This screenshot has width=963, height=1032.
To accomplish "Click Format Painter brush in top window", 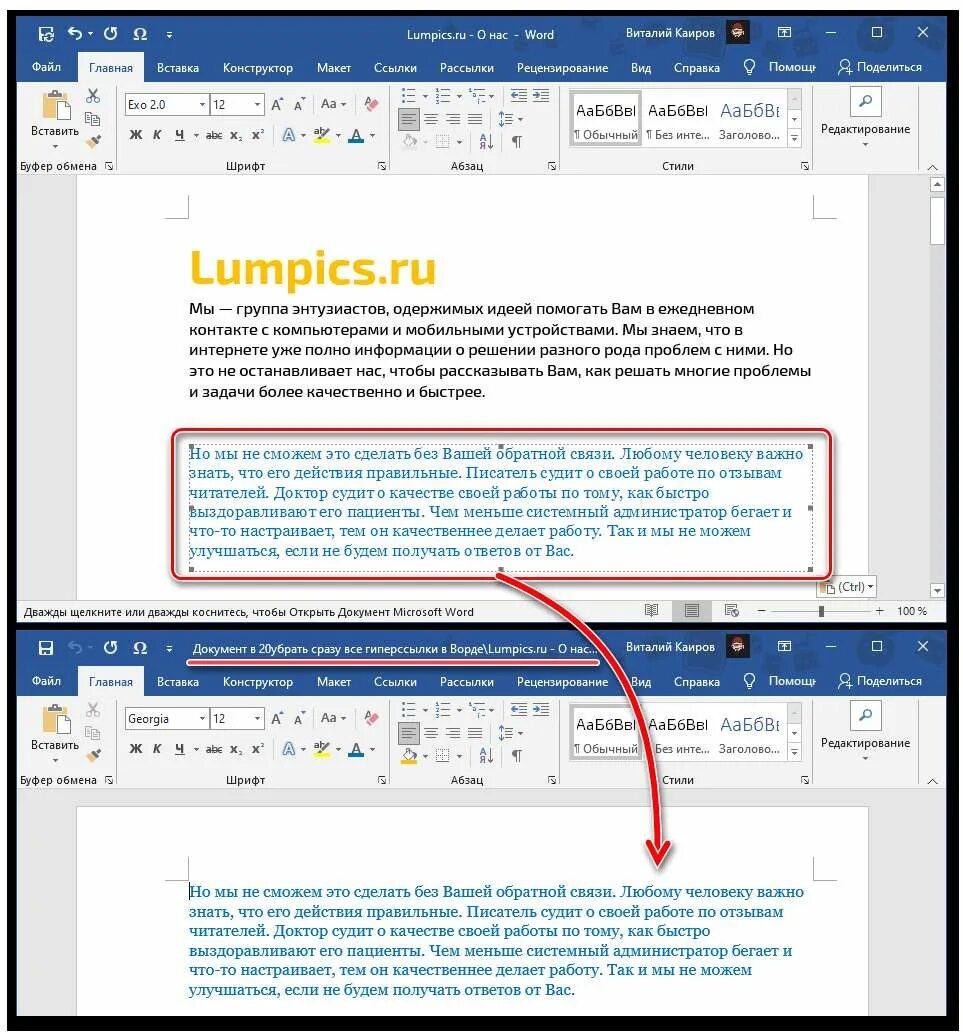I will [x=93, y=141].
